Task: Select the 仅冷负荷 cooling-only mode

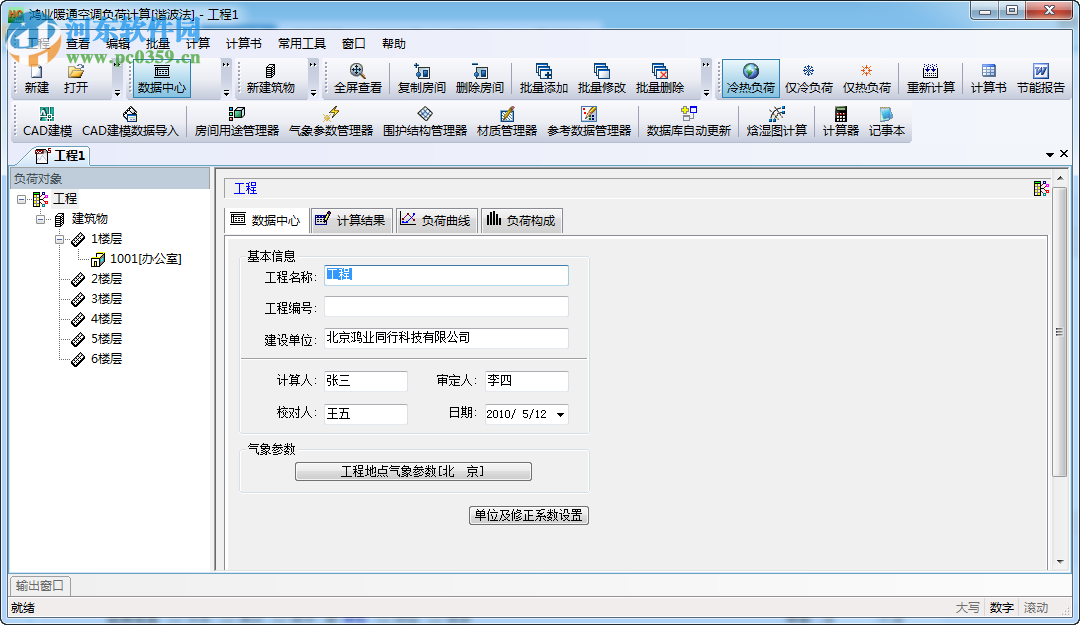Action: coord(809,79)
